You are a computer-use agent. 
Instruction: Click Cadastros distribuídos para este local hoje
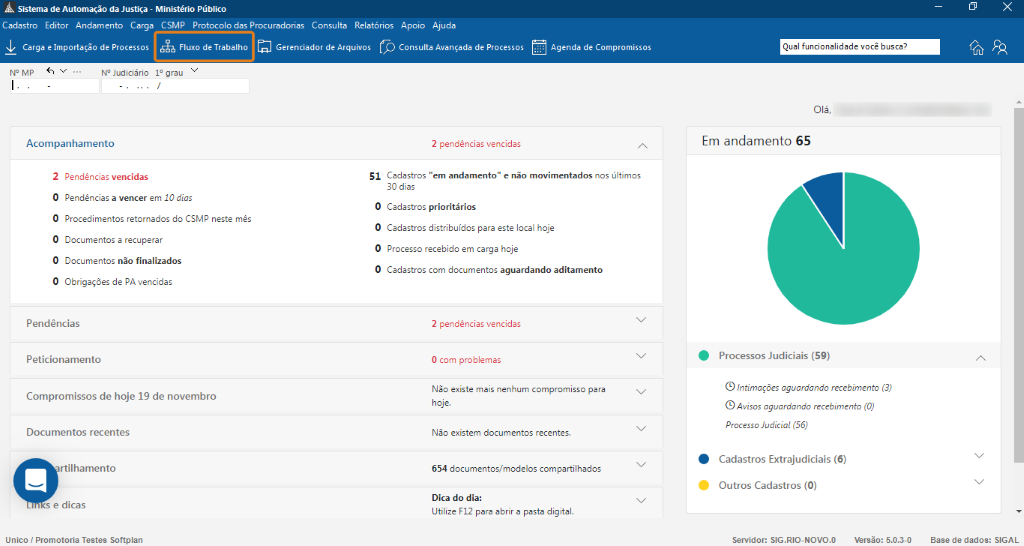pos(470,228)
